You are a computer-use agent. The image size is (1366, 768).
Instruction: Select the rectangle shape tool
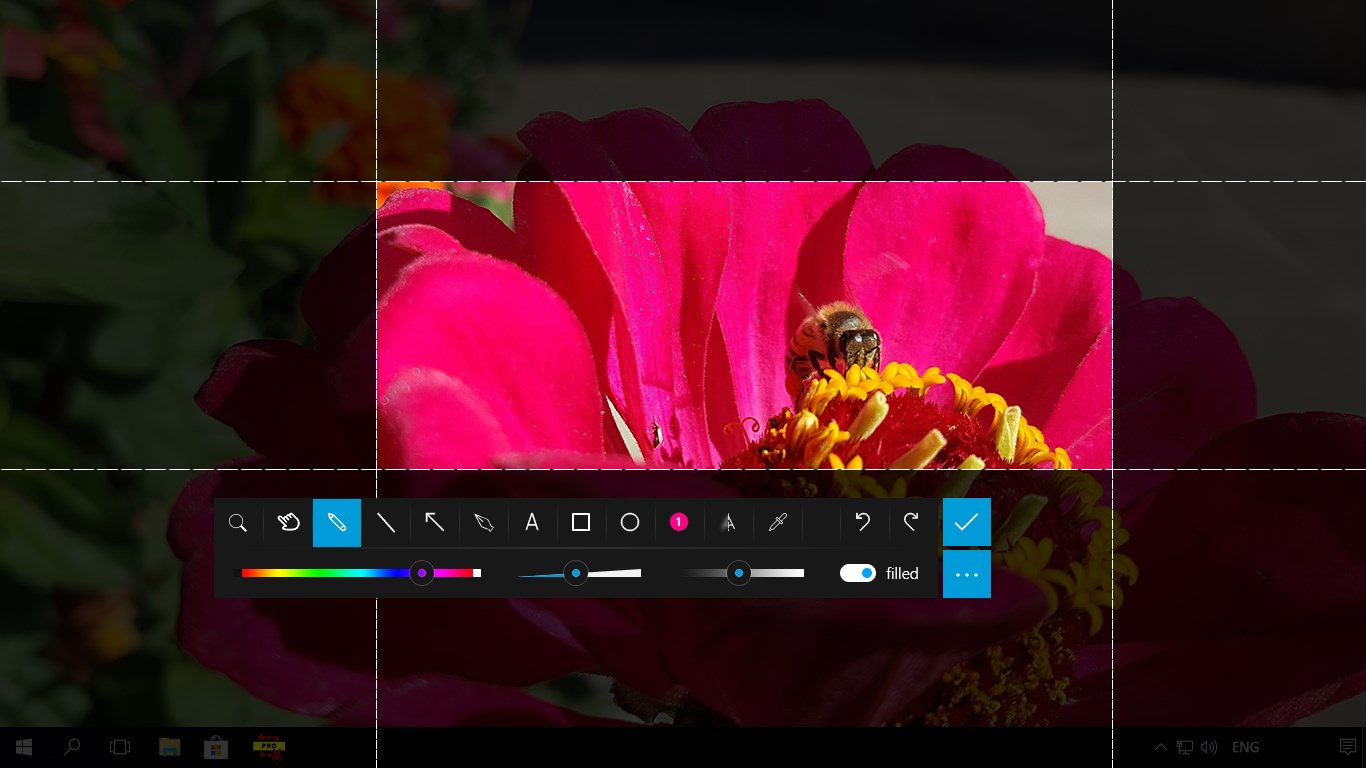click(581, 523)
